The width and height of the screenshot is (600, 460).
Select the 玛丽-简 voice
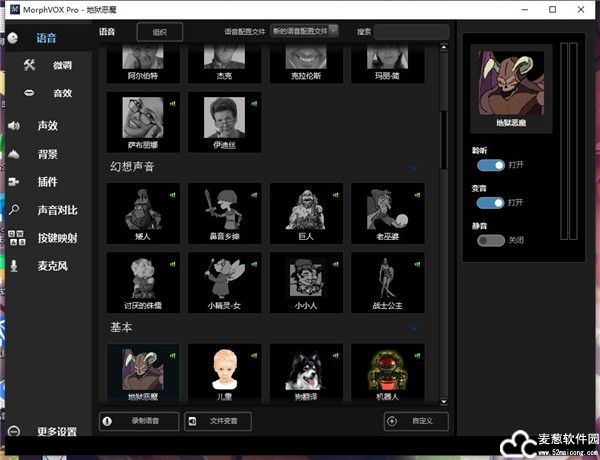[x=388, y=64]
